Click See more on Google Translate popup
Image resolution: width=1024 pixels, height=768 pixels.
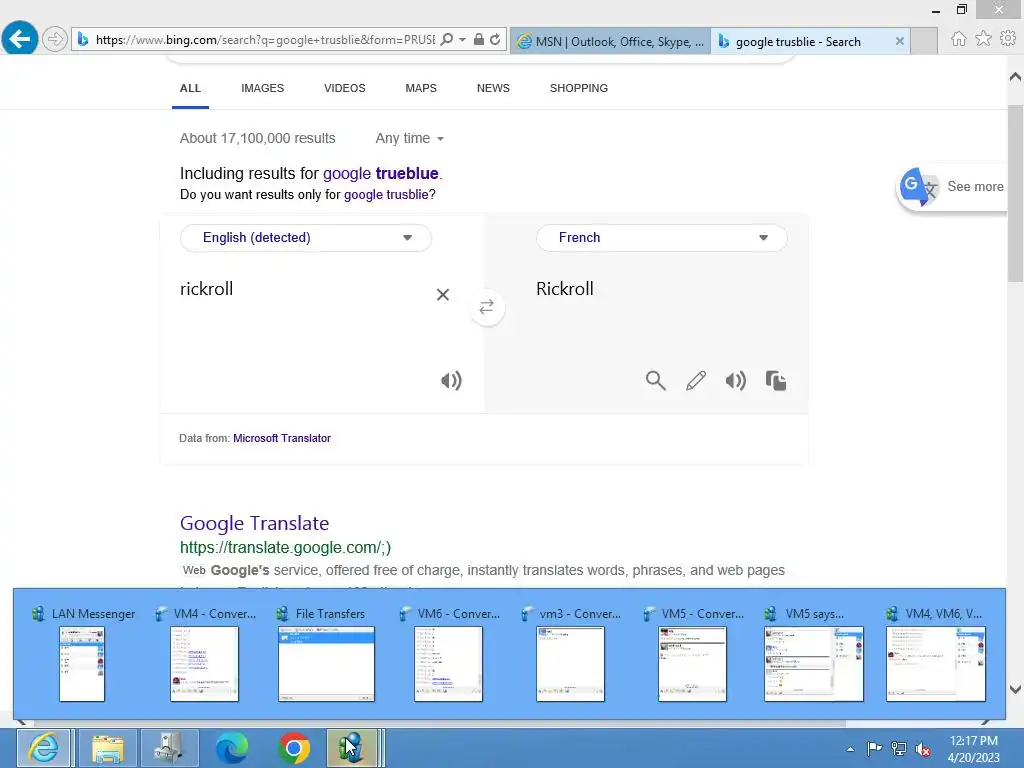pyautogui.click(x=975, y=187)
